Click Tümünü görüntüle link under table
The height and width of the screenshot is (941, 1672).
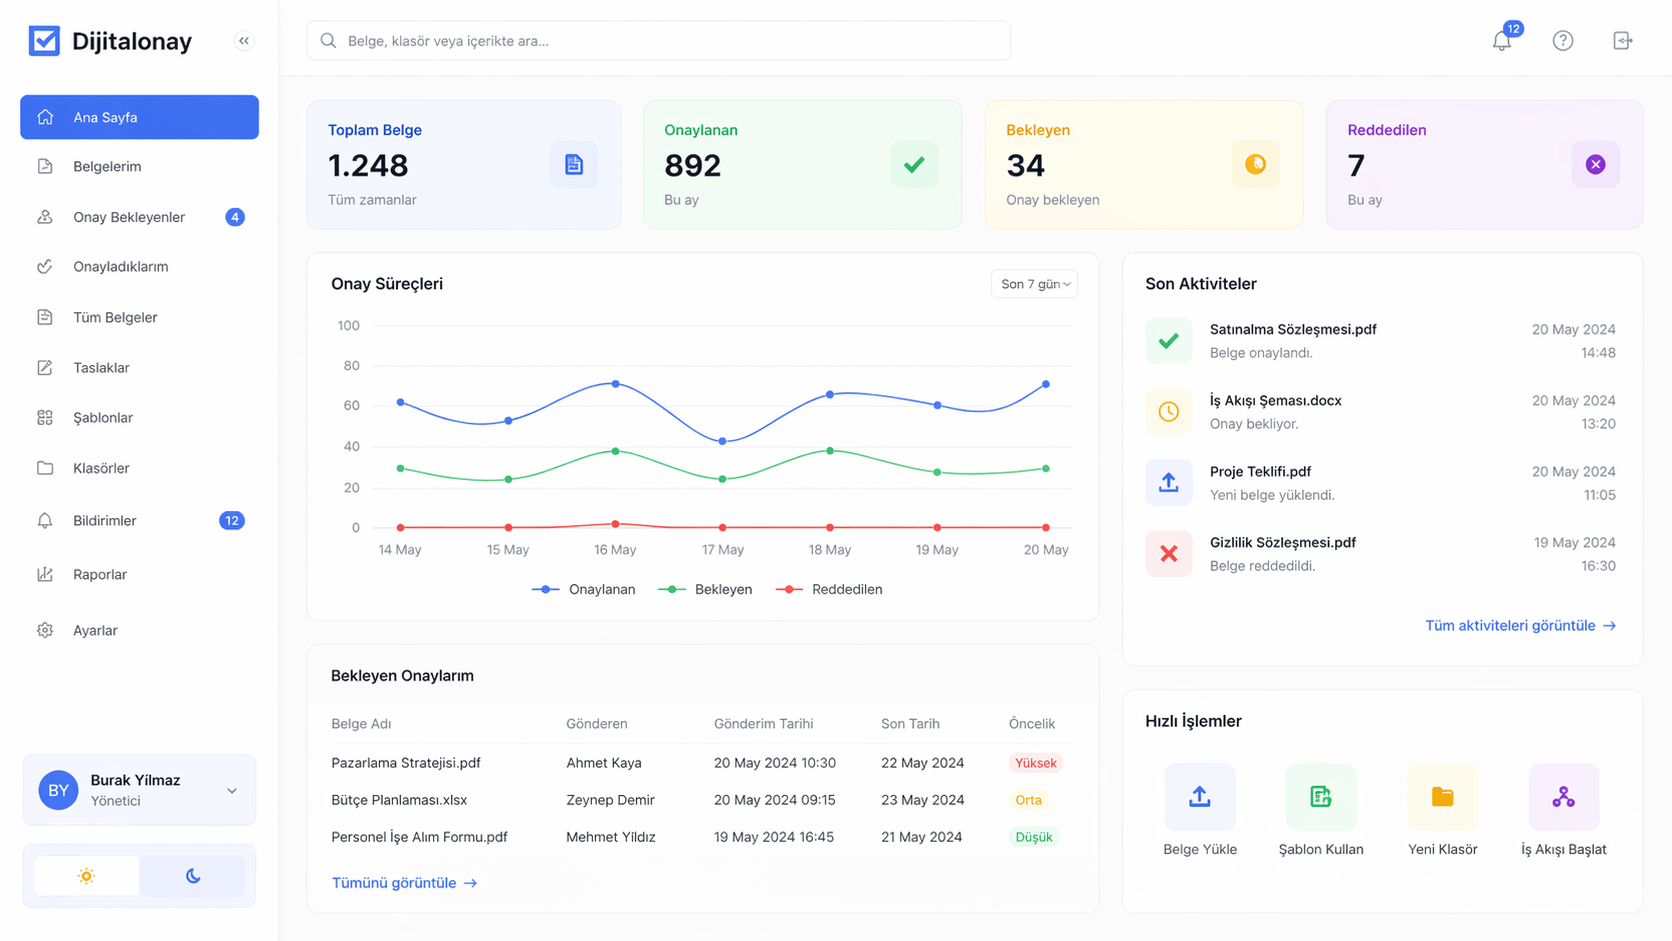[404, 883]
